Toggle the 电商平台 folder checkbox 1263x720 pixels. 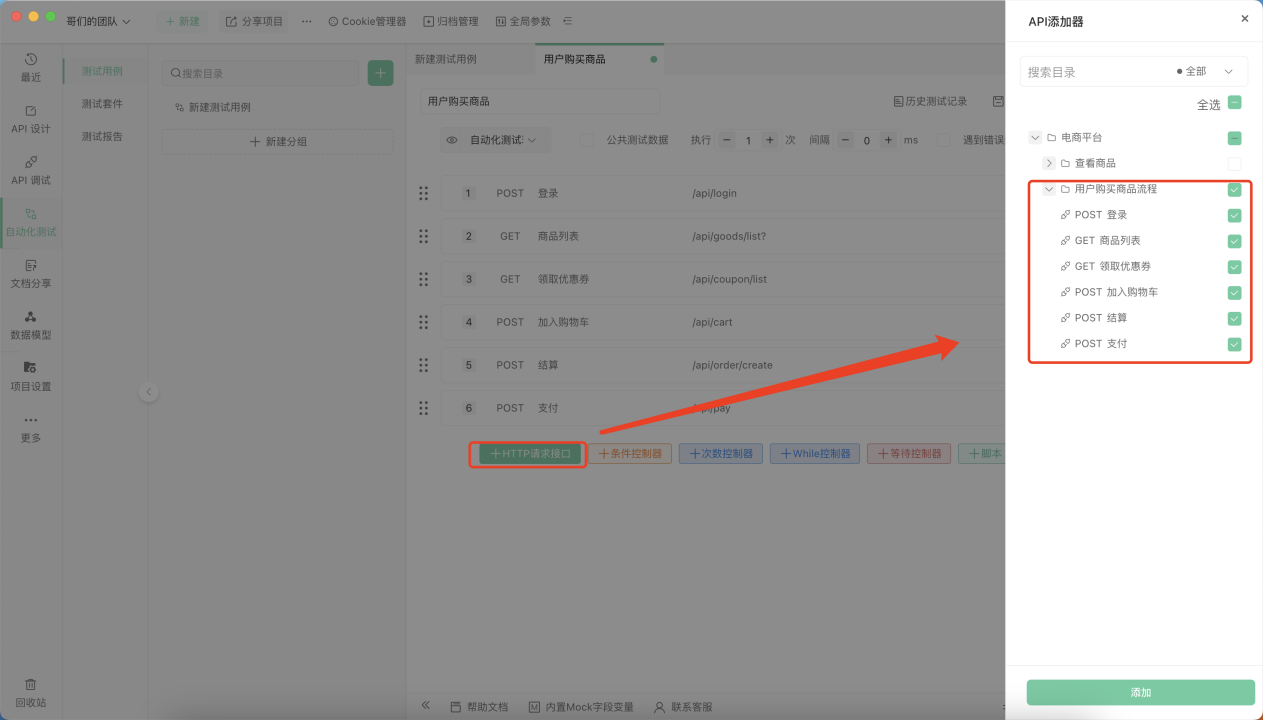click(1235, 138)
